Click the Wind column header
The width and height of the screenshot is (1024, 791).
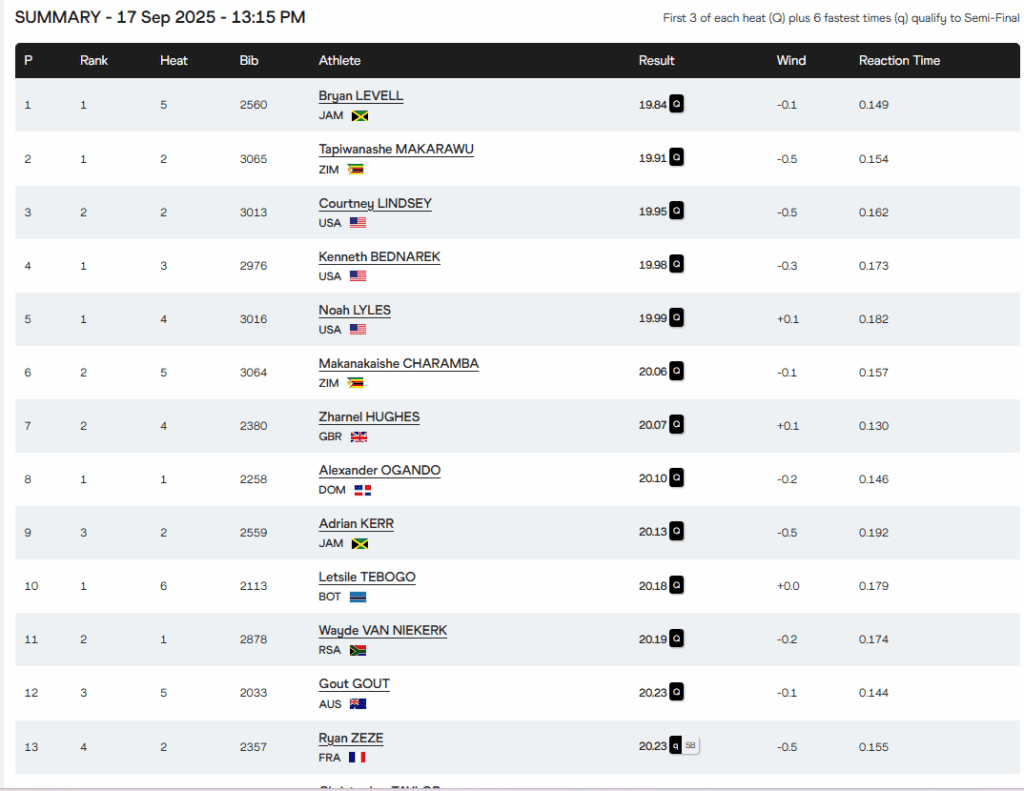pyautogui.click(x=791, y=61)
